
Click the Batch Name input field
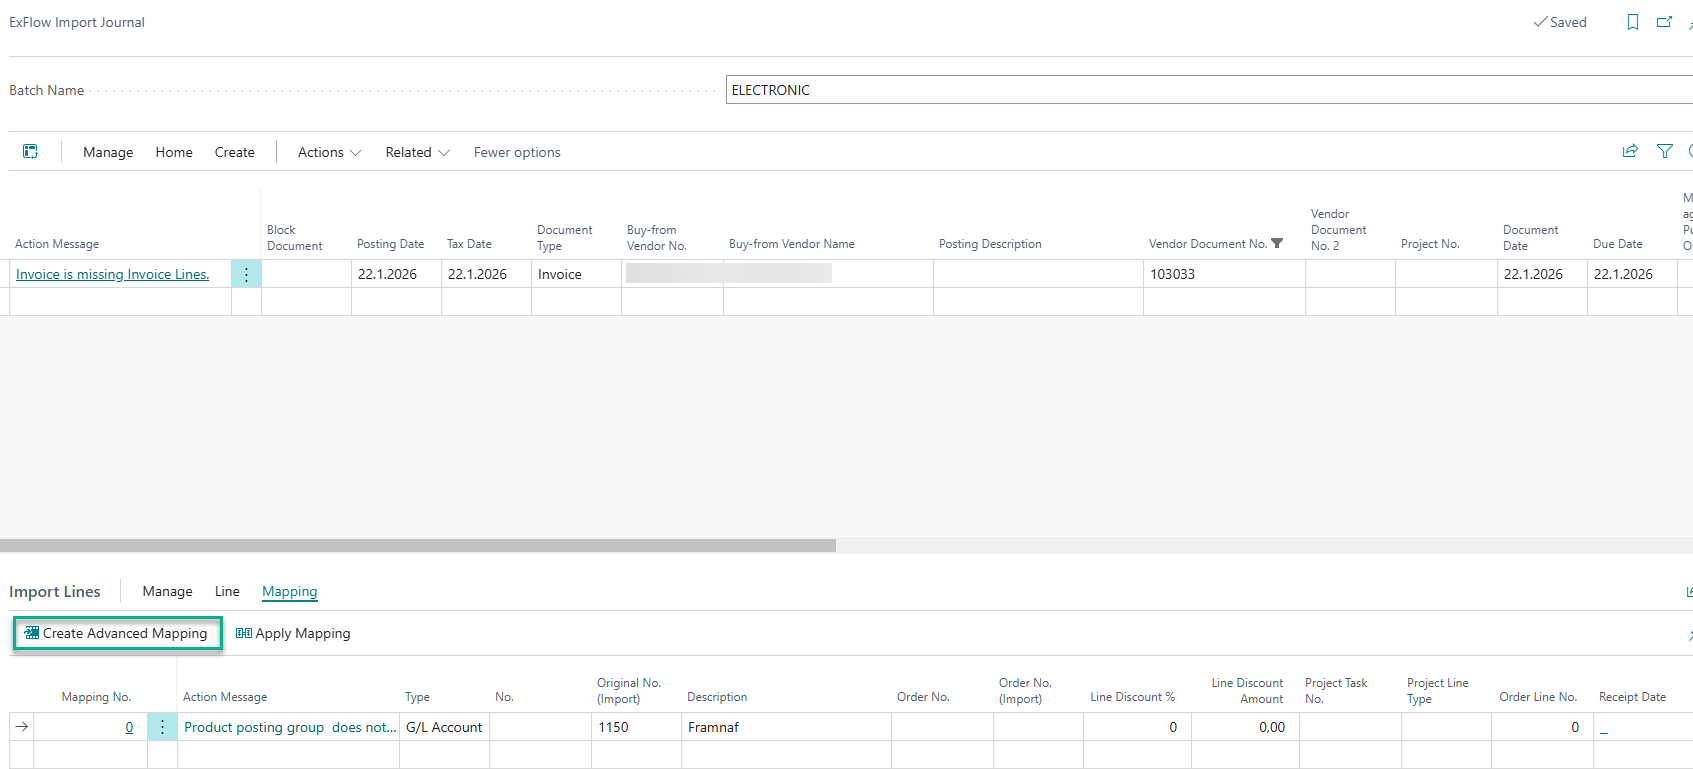(1200, 90)
